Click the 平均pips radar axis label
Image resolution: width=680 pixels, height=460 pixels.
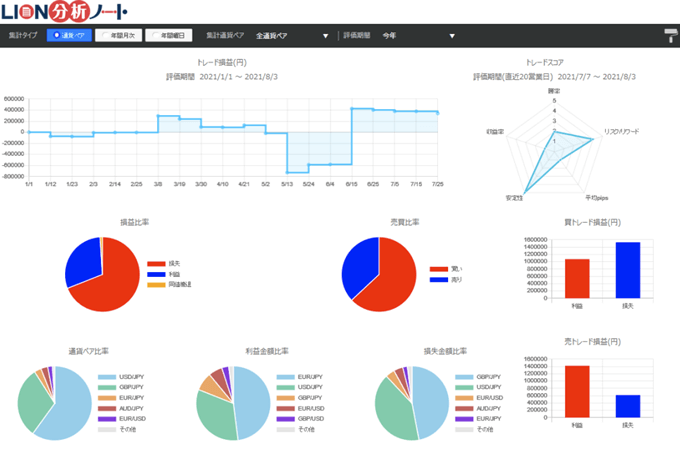[x=597, y=198]
